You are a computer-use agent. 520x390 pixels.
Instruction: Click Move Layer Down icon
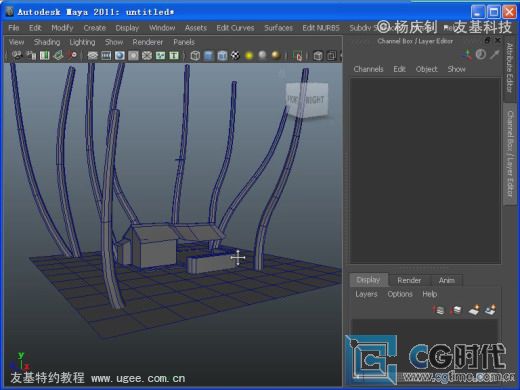point(456,310)
